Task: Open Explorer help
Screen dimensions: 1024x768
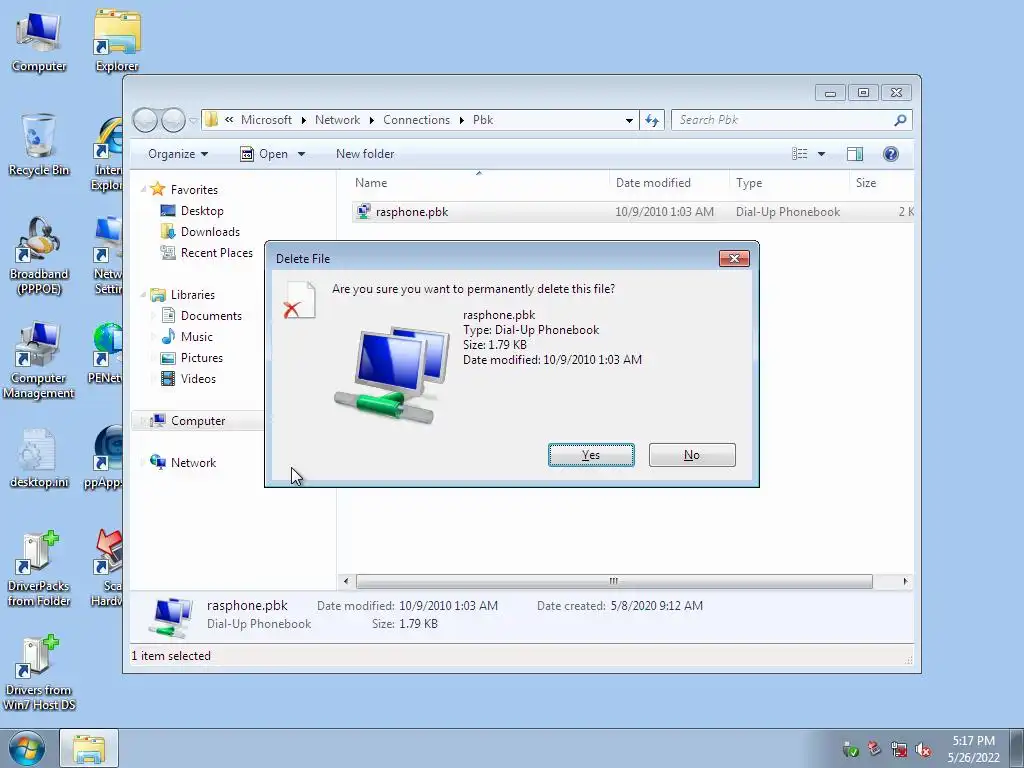Action: click(x=891, y=154)
